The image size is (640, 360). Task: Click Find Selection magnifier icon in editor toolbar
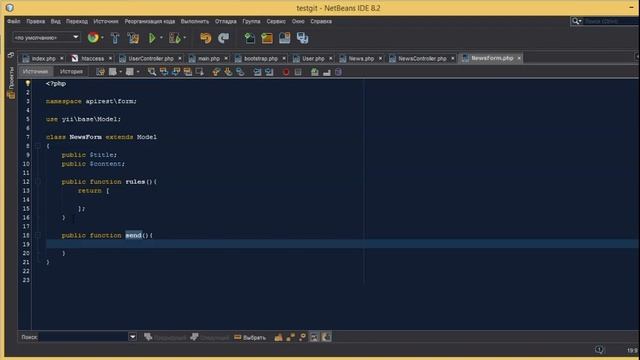pos(152,72)
